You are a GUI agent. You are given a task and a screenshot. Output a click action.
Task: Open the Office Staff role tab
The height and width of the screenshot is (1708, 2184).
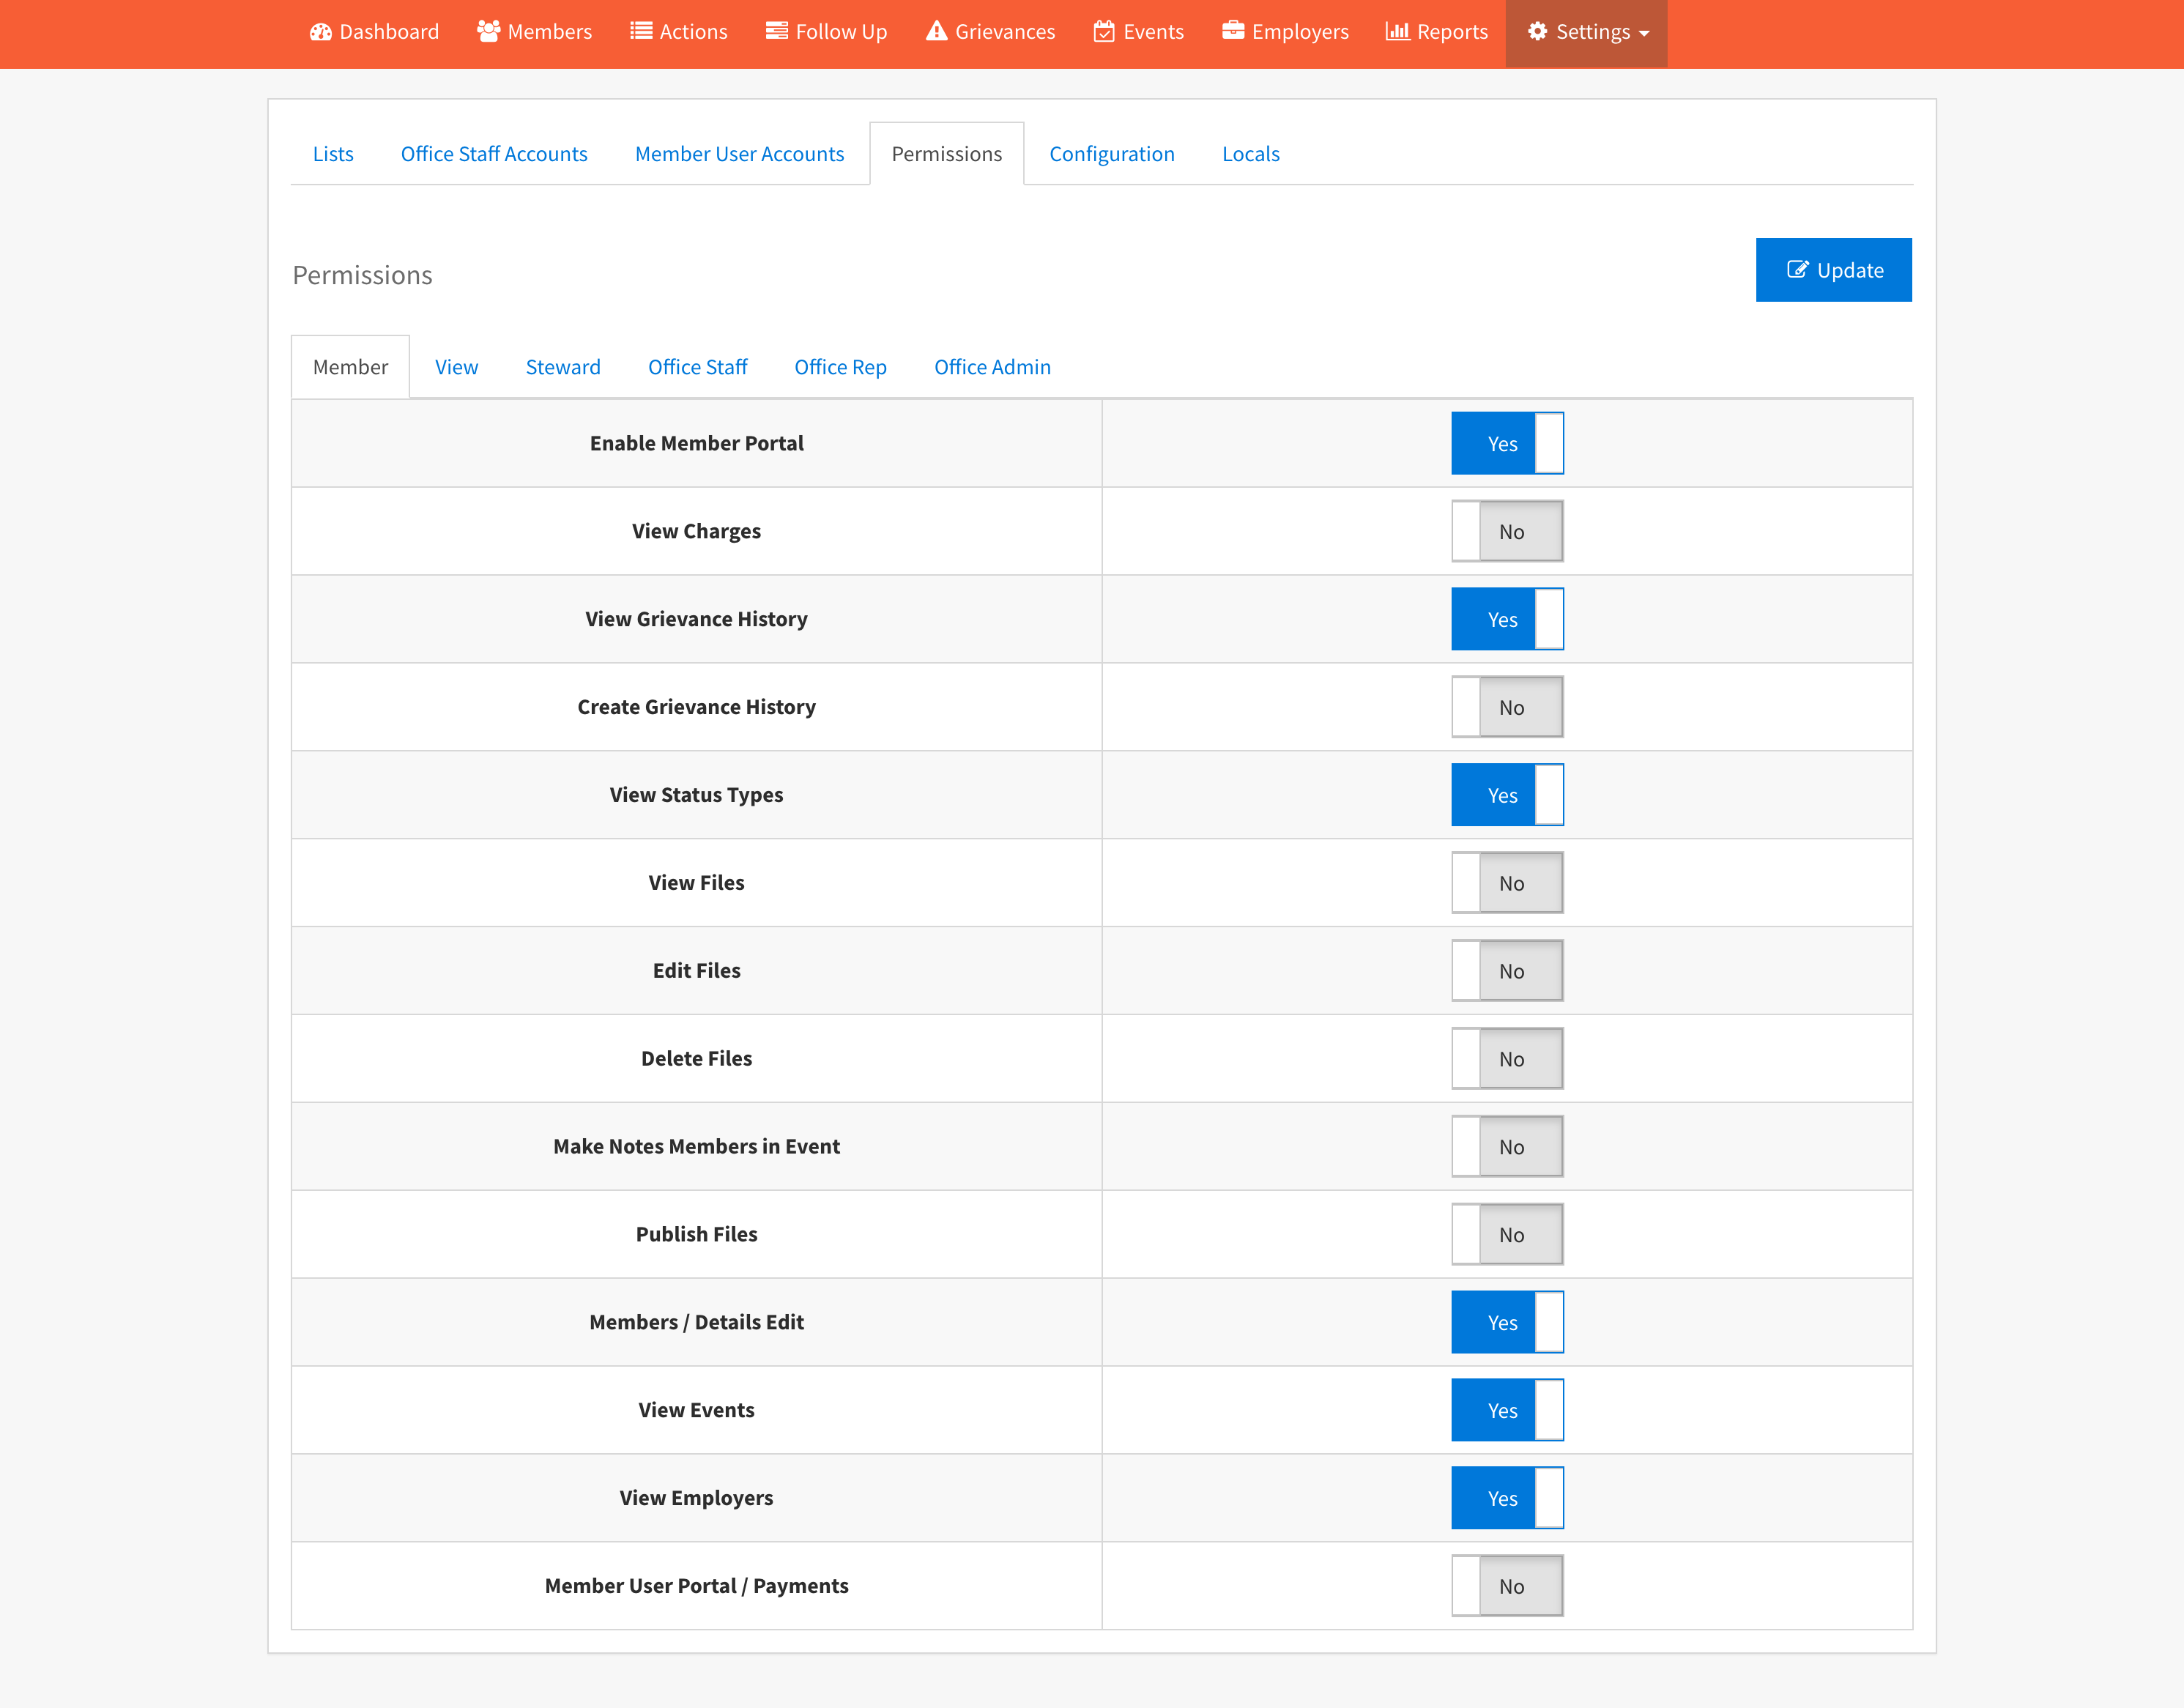pyautogui.click(x=697, y=367)
